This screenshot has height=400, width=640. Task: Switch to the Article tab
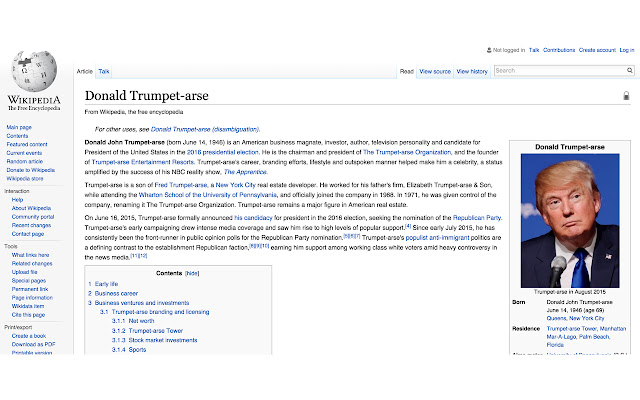coord(84,71)
